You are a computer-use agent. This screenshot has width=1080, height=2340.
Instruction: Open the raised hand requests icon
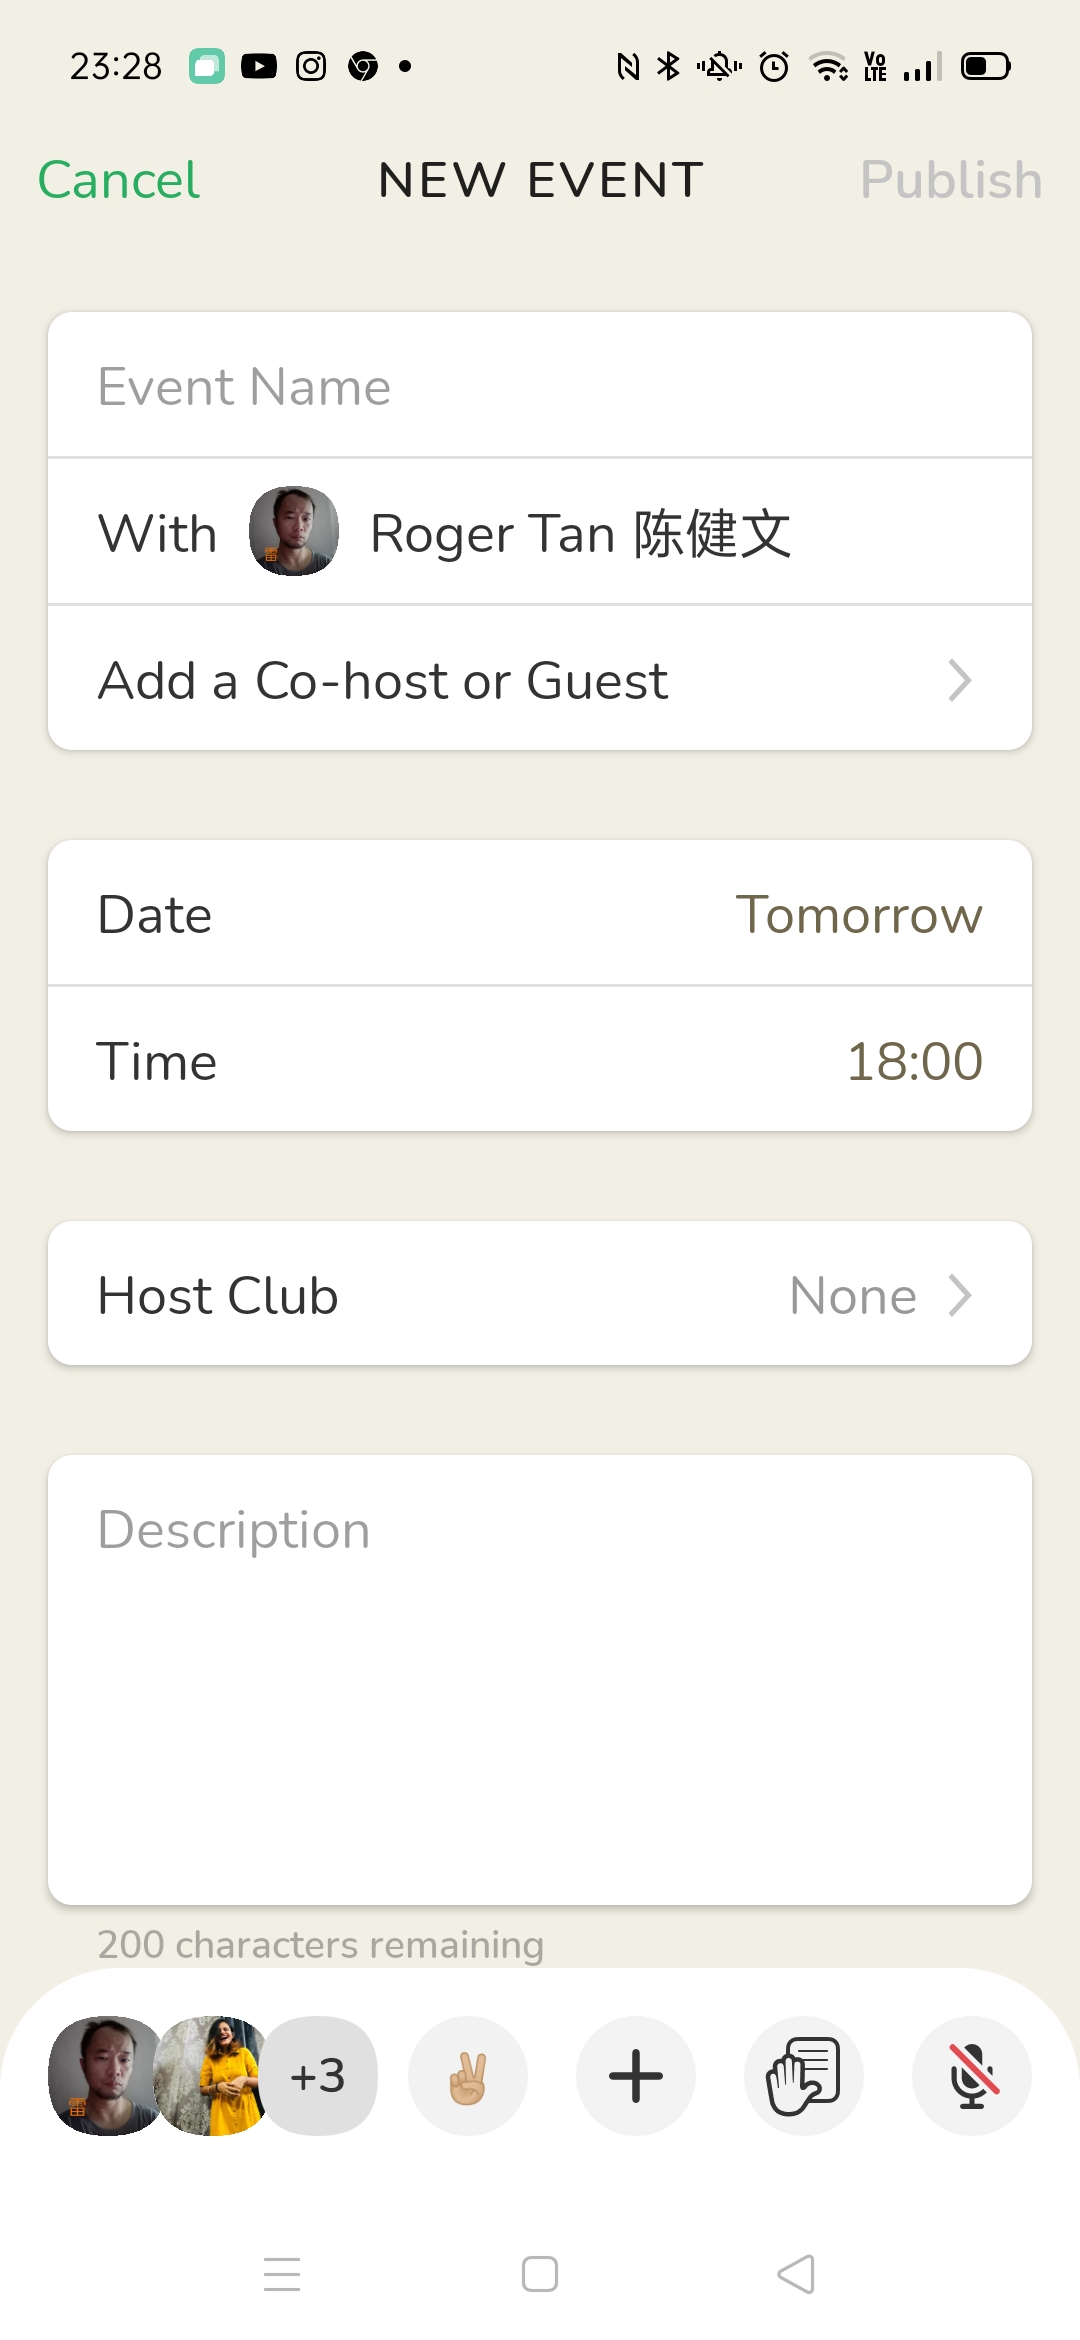click(804, 2076)
